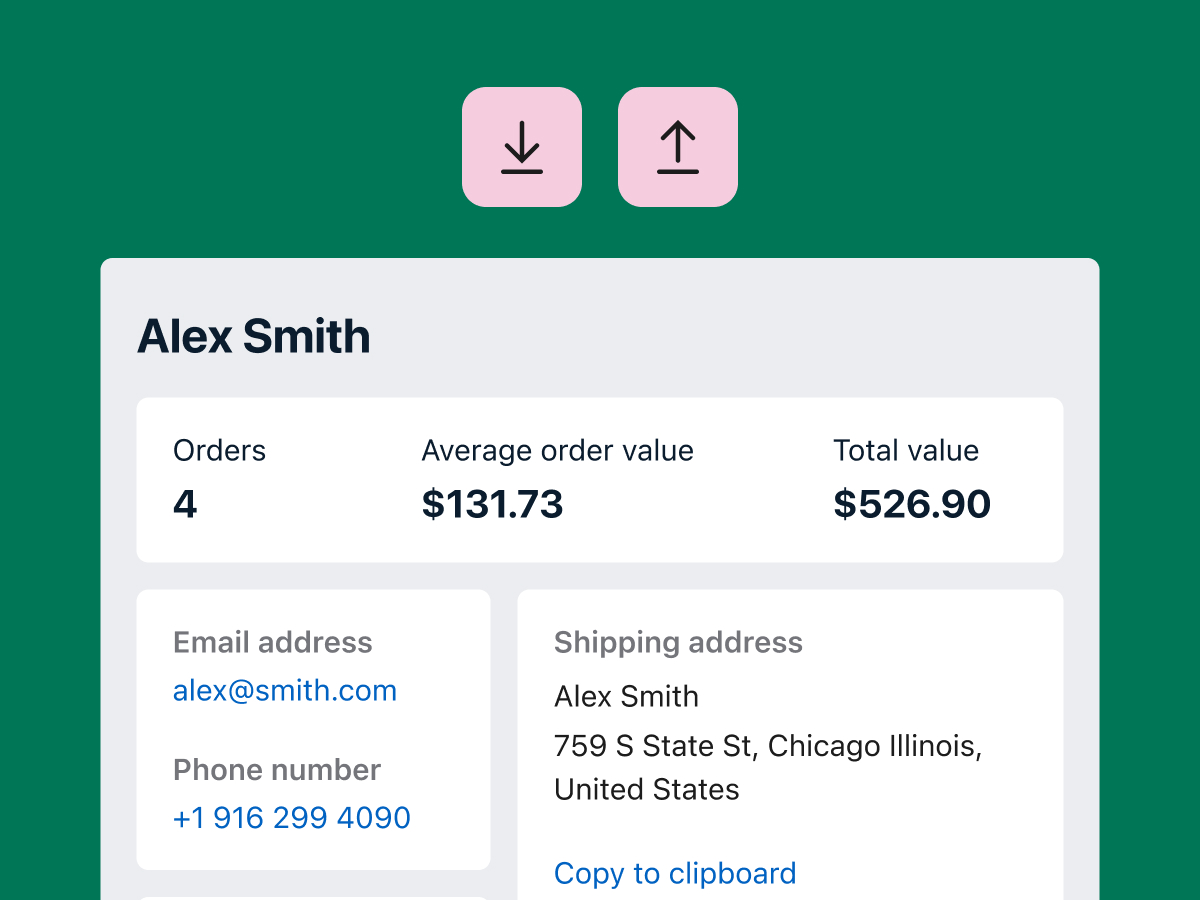Click the $526.90 total amount

[912, 504]
